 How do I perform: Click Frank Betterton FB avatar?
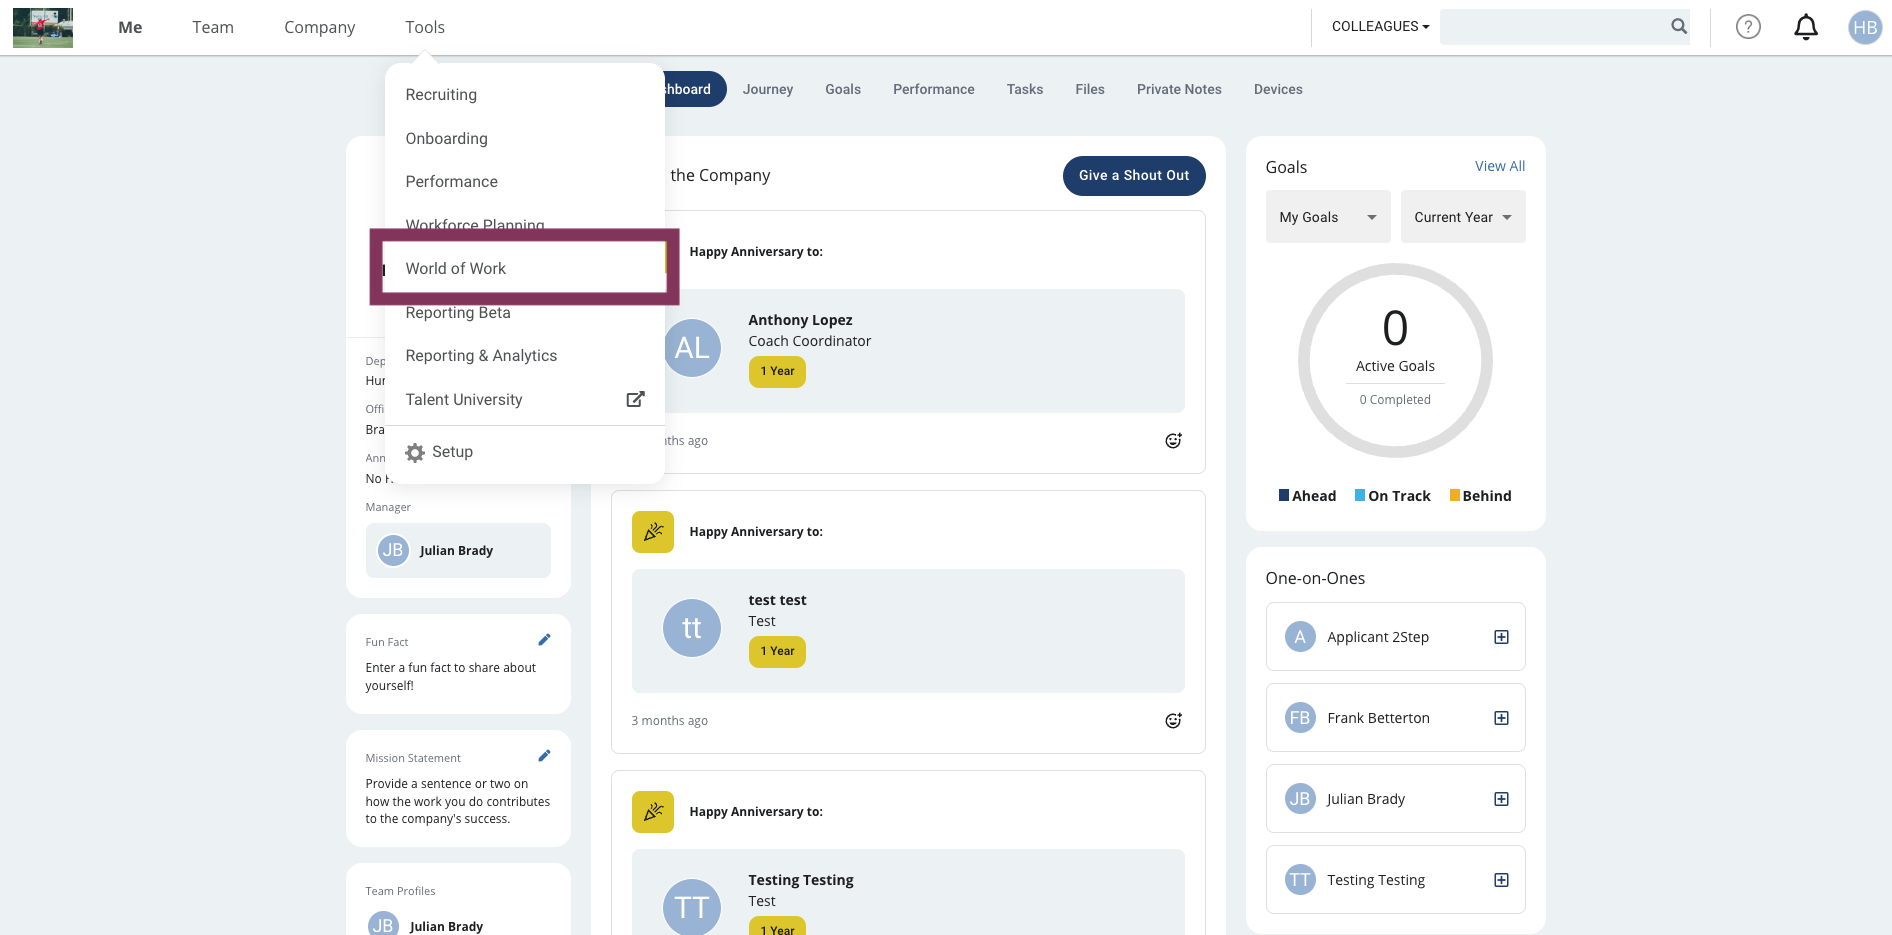(x=1300, y=718)
